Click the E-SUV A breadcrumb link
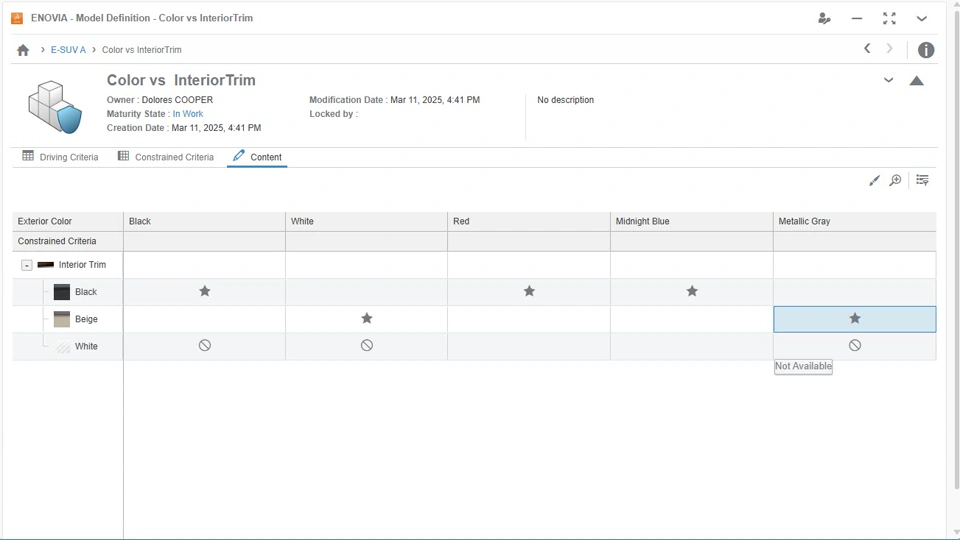This screenshot has width=960, height=540. click(x=68, y=50)
